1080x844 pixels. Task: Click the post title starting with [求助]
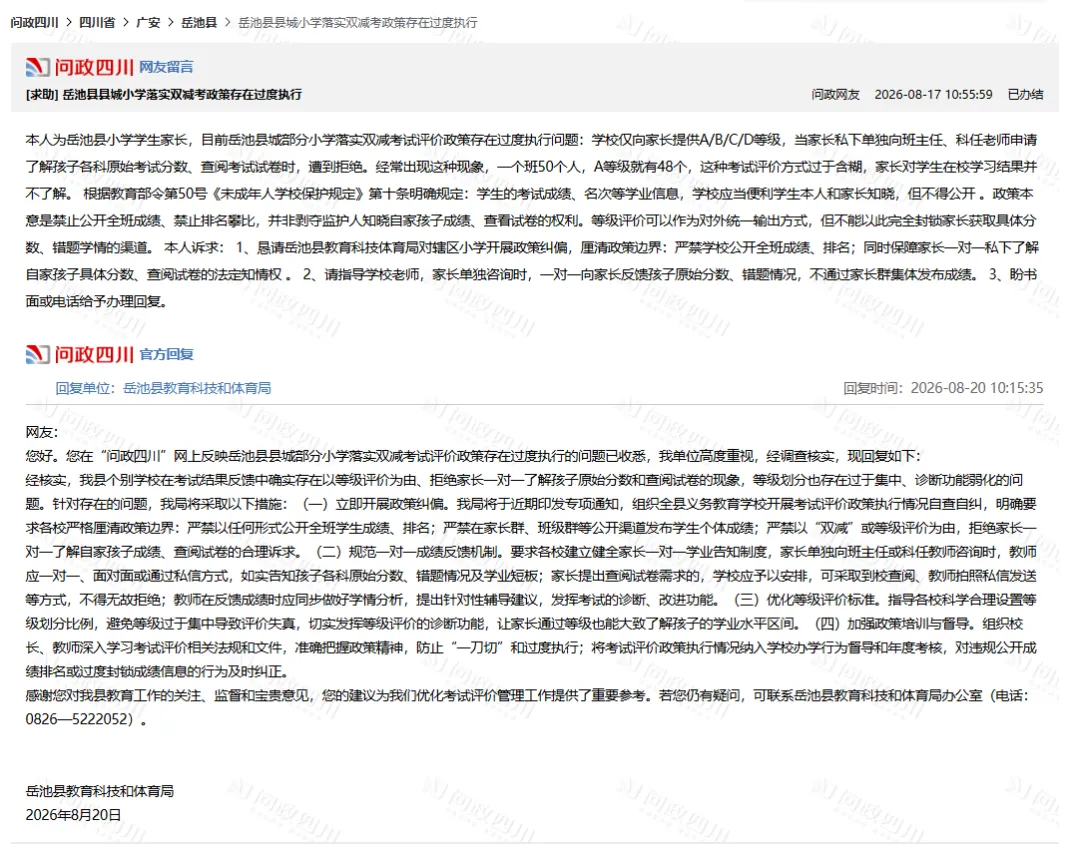click(x=163, y=94)
